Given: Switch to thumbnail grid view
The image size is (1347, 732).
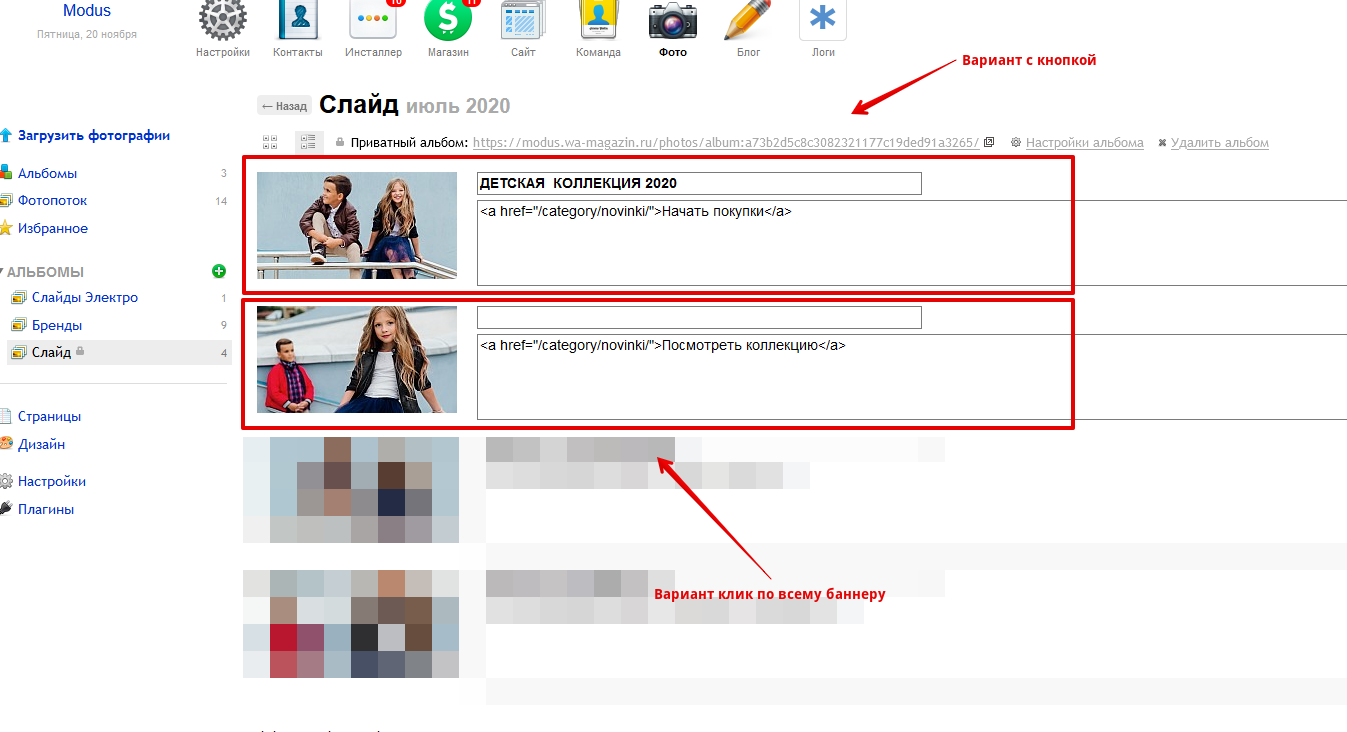Looking at the screenshot, I should (270, 143).
